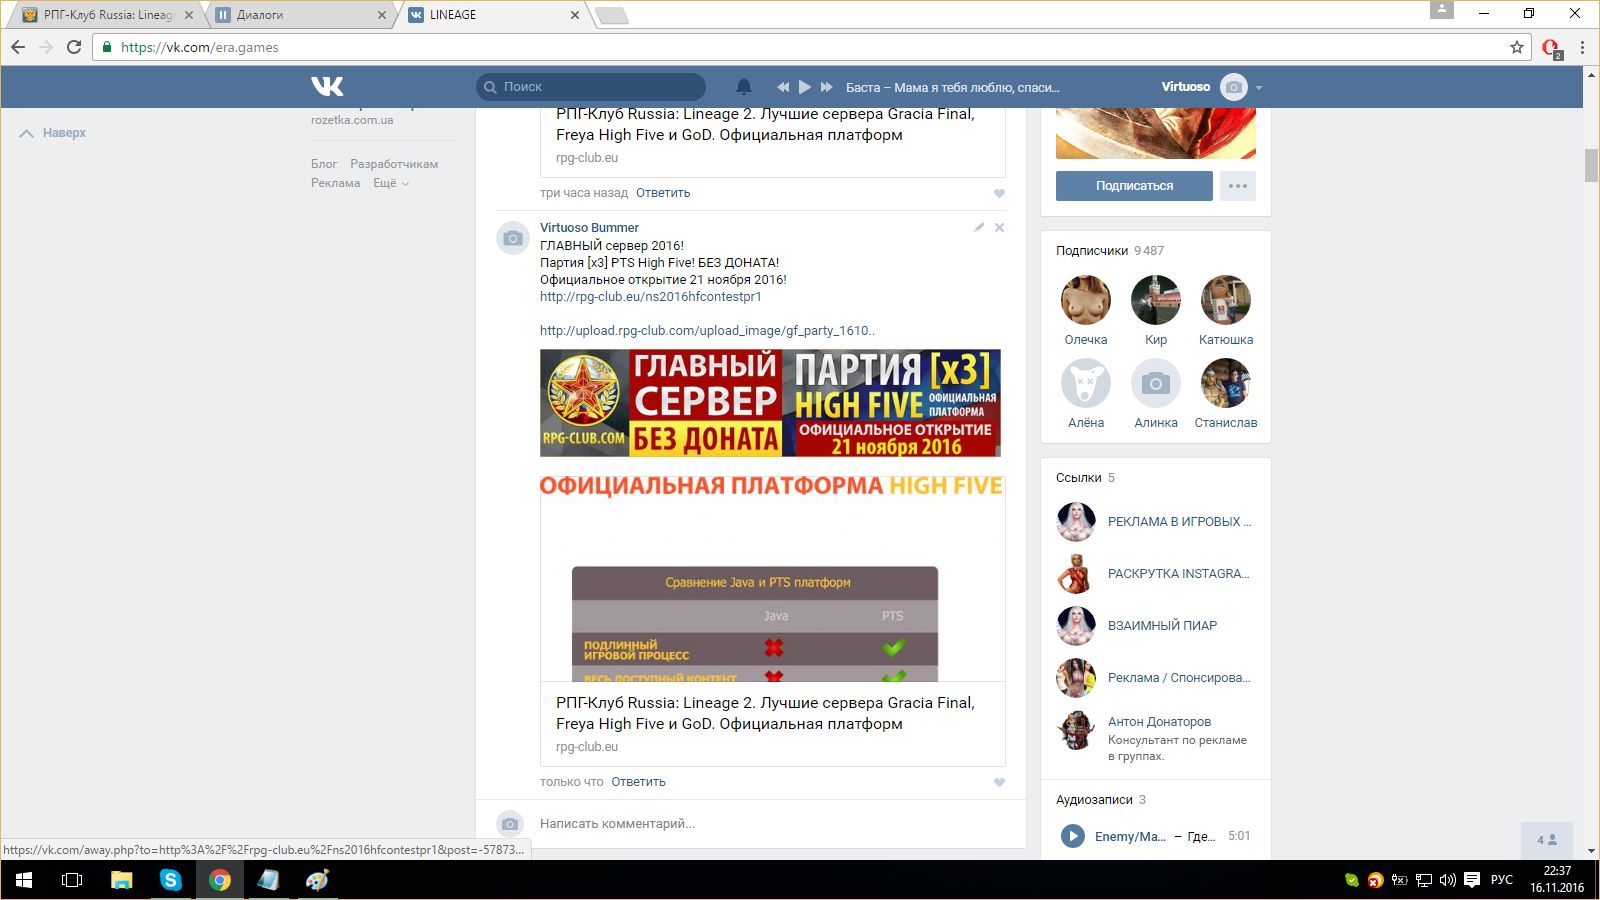1600x900 pixels.
Task: Edit comment with pencil icon
Action: click(x=979, y=227)
